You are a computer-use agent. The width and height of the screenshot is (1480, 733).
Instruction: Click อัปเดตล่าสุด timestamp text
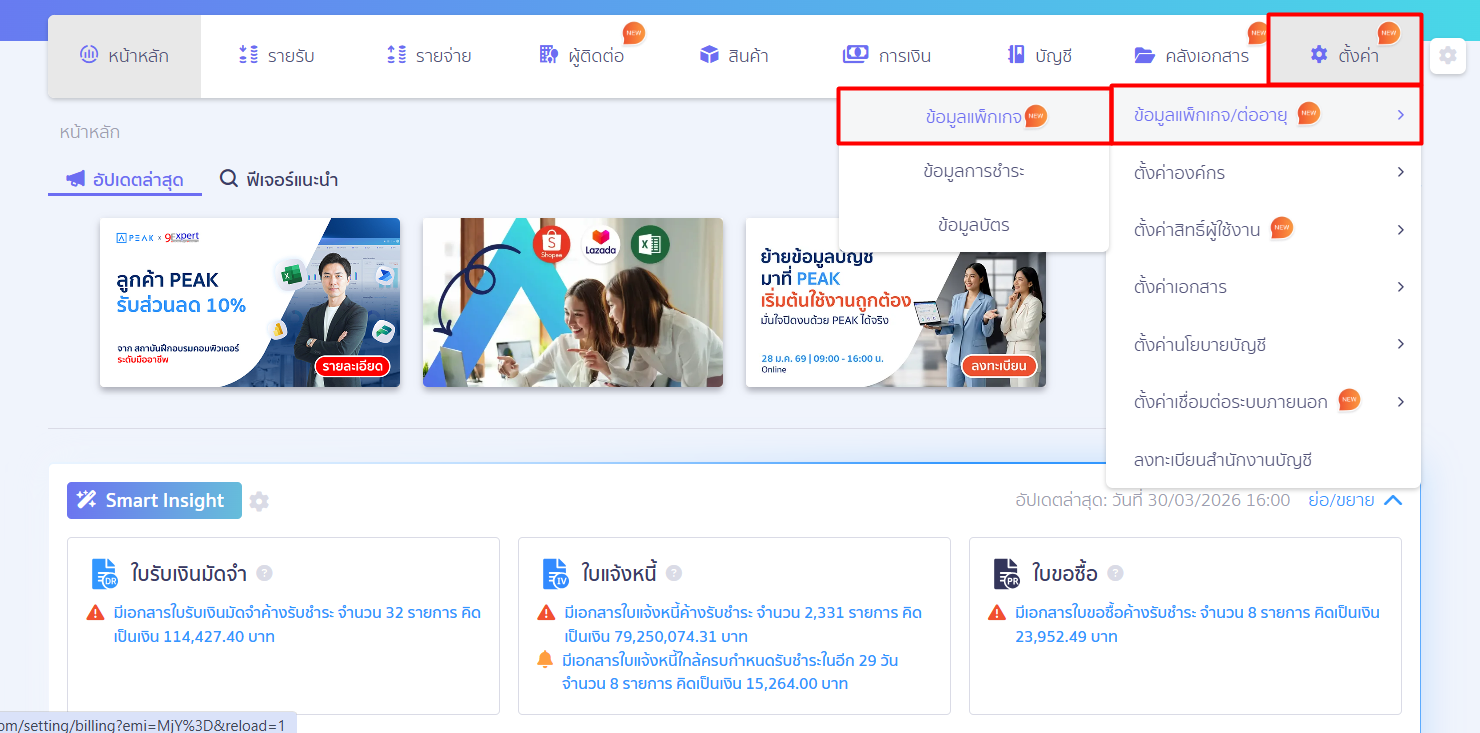[1153, 500]
